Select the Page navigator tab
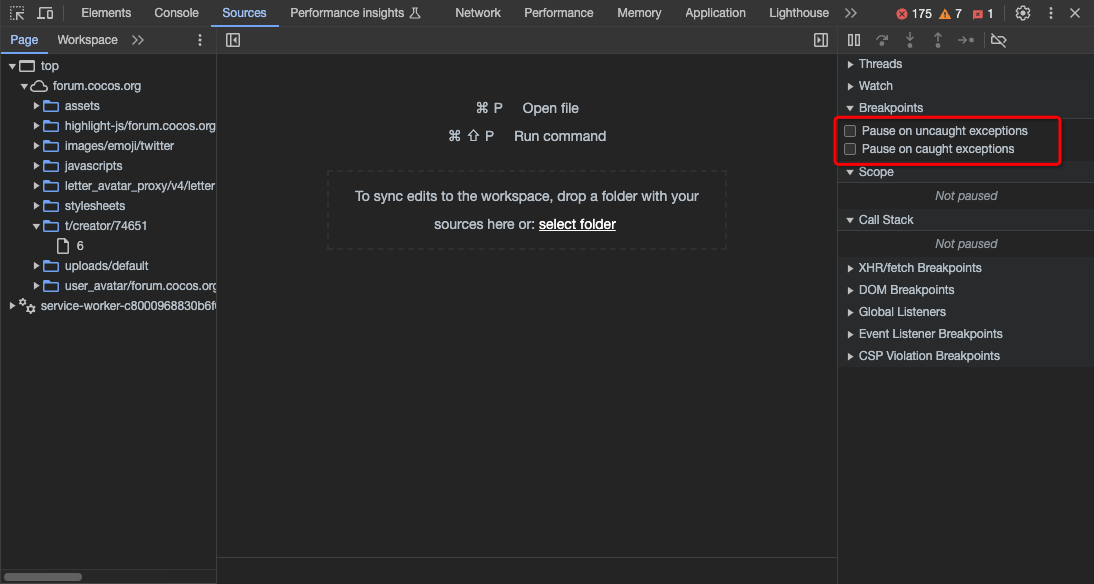 (x=24, y=40)
